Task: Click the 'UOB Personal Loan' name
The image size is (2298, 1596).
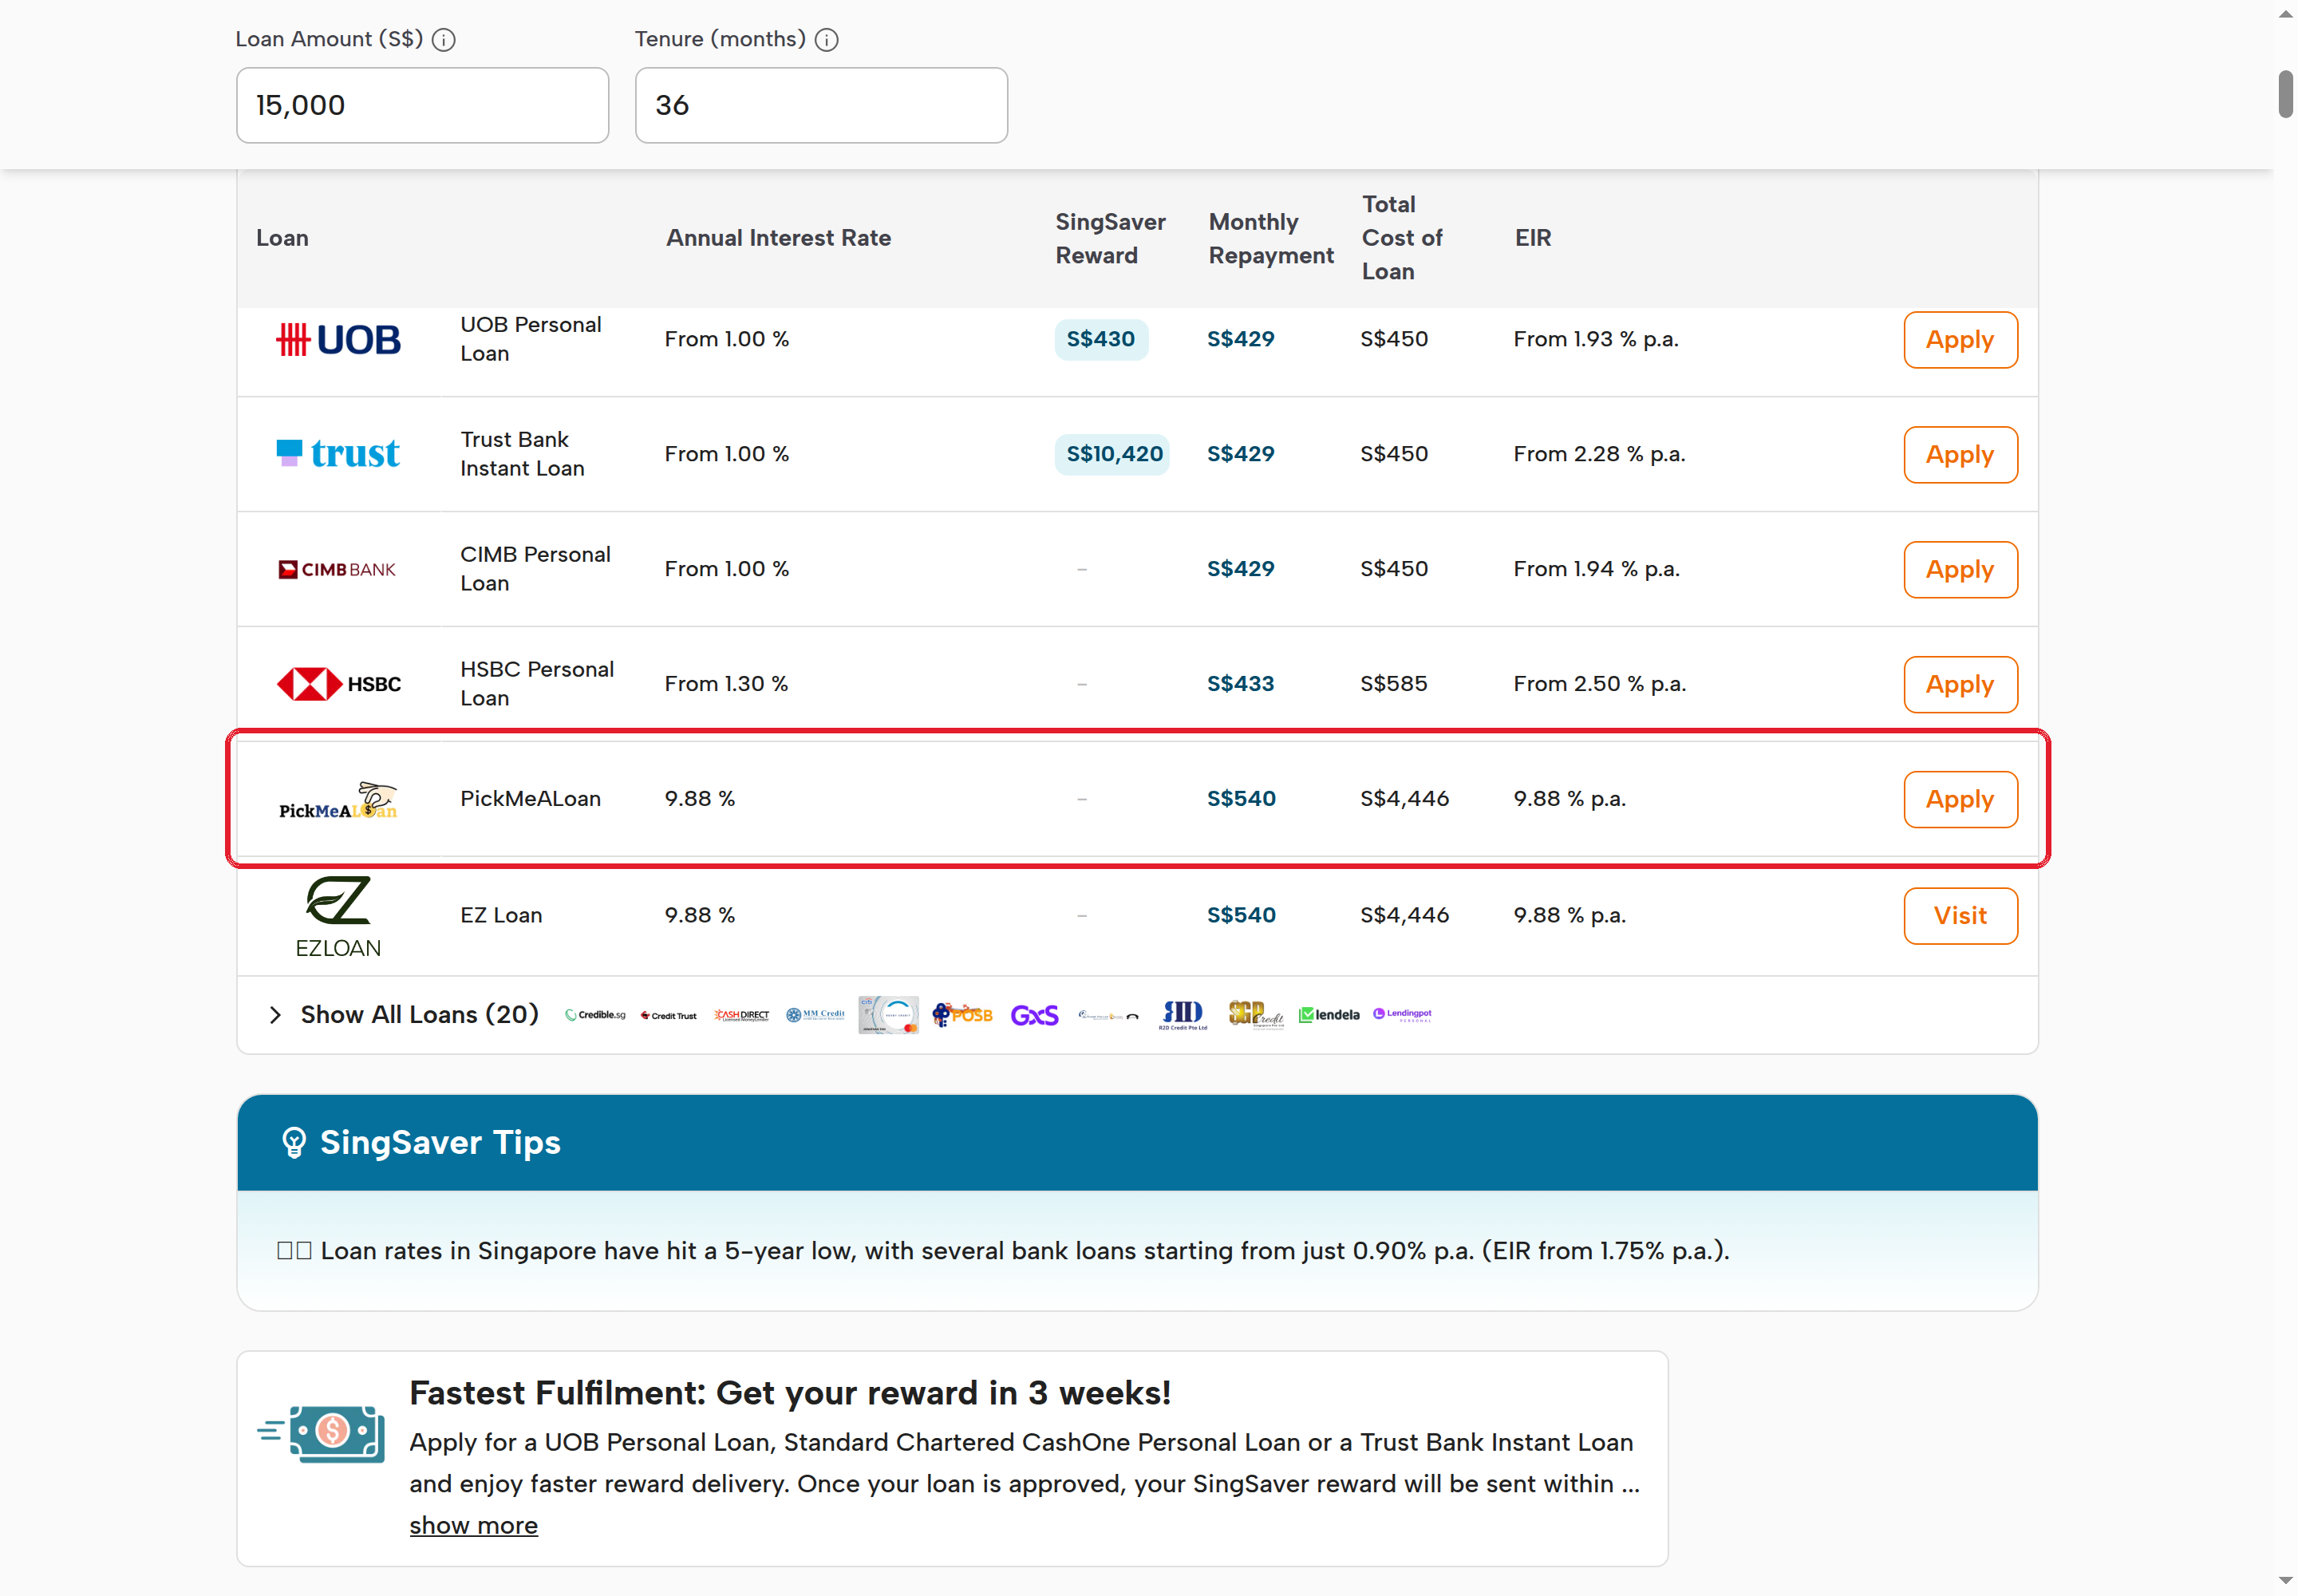Action: coord(531,339)
